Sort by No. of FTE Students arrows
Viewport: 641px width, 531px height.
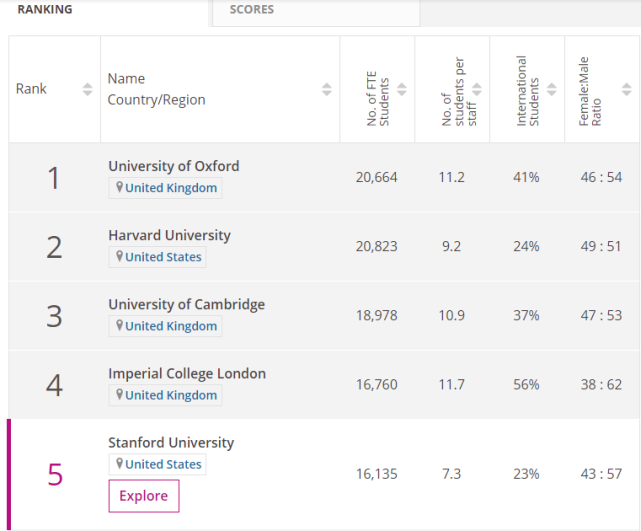coord(402,89)
